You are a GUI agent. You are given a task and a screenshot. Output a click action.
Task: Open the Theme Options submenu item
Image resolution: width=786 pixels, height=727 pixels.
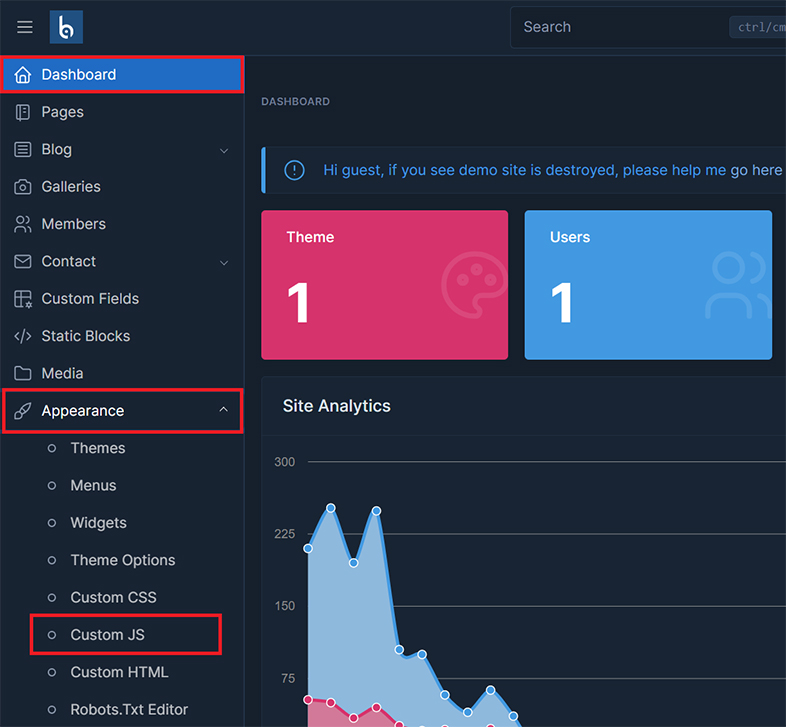coord(122,560)
